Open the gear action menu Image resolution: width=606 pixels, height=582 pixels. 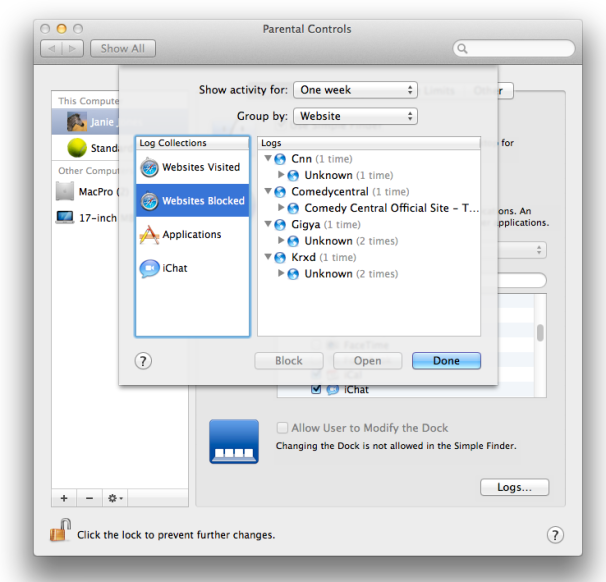point(115,498)
